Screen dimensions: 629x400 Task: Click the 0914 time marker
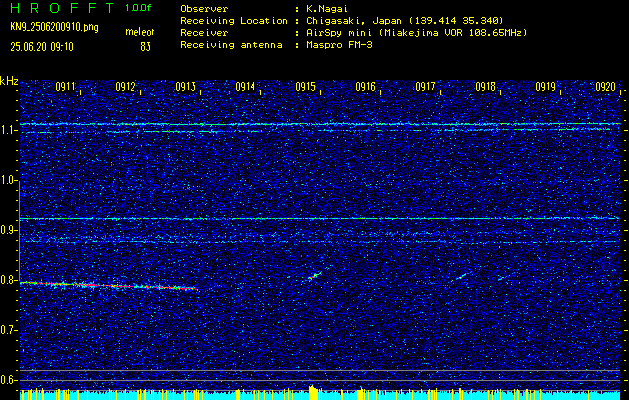pyautogui.click(x=245, y=87)
